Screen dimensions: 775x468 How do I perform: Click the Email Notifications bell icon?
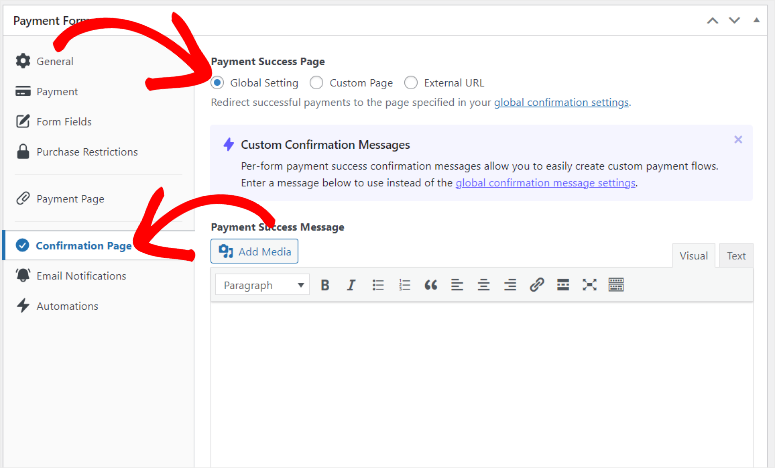point(23,275)
